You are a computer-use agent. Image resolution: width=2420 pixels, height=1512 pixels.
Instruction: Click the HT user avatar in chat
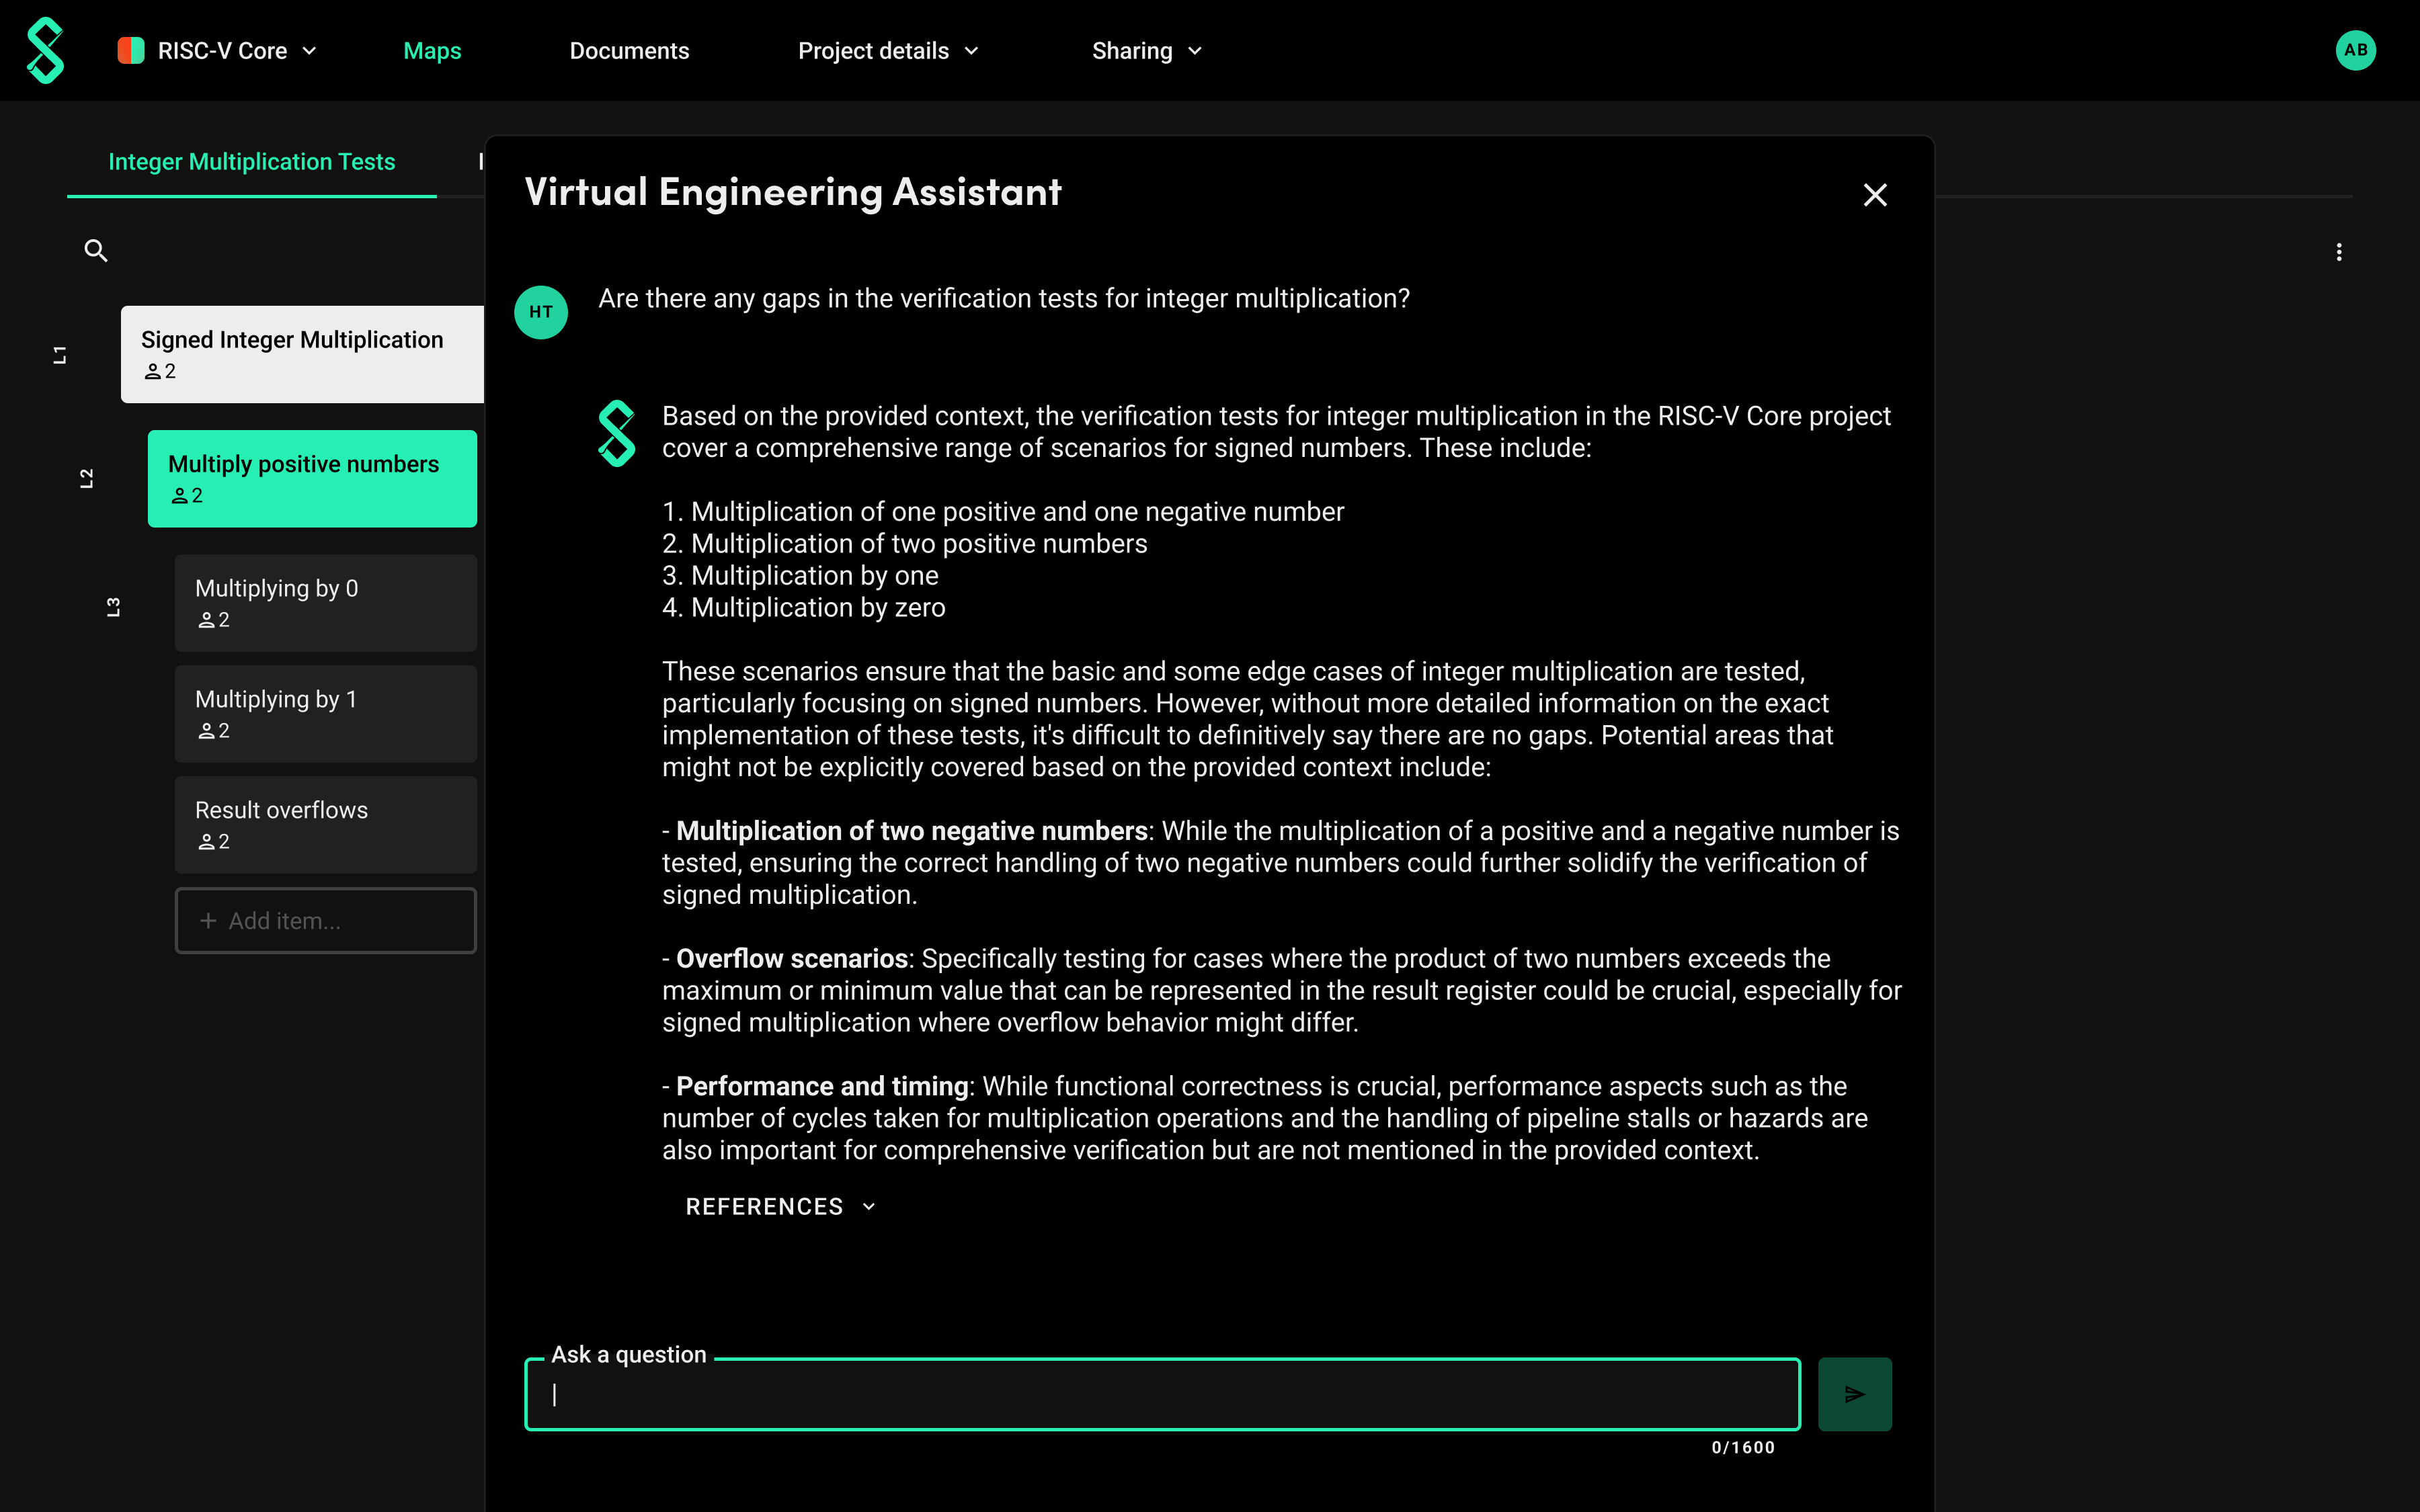[x=541, y=312]
